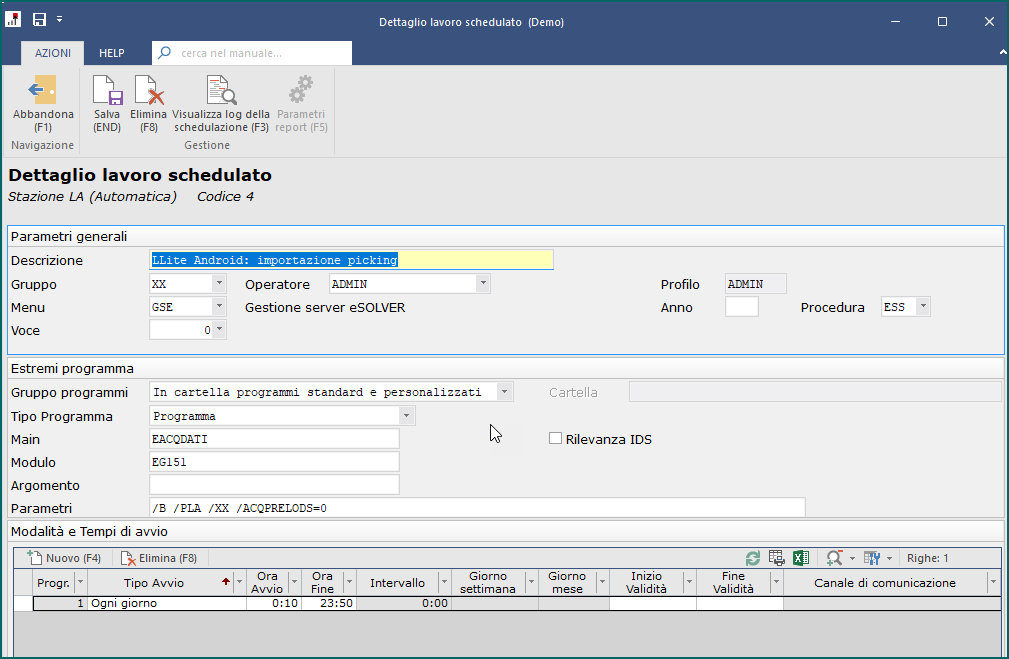
Task: Switch to the AZIONI tab
Action: click(53, 53)
